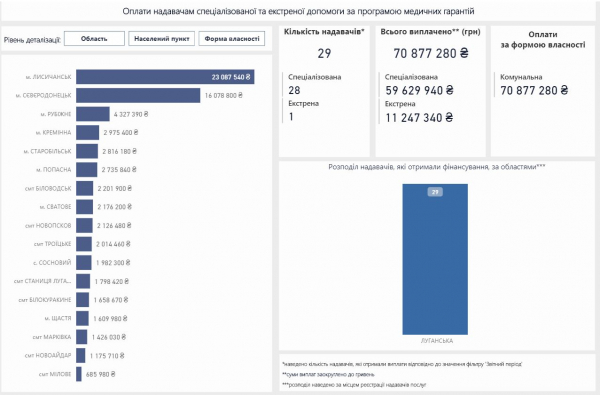Viewport: 600px width, 395px height.
Task: Select the Область detail level button
Action: (x=94, y=39)
